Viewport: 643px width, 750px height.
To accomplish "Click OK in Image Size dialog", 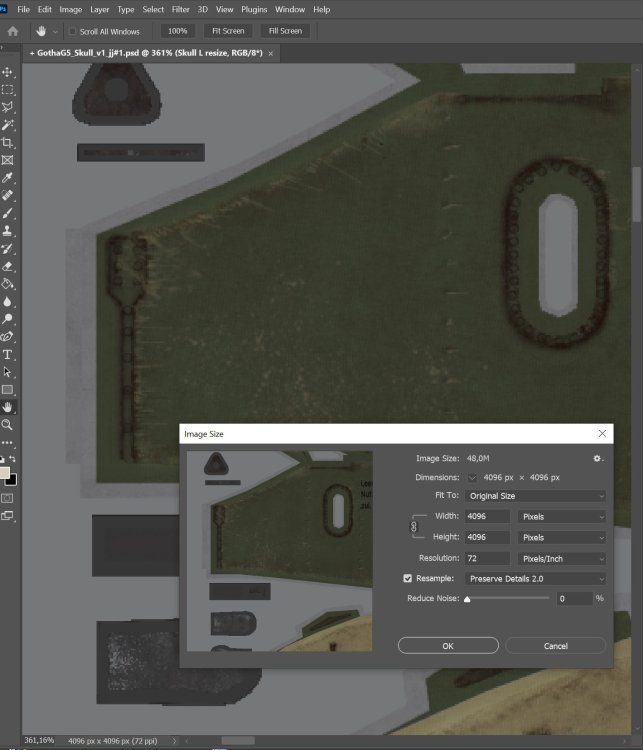I will [448, 646].
